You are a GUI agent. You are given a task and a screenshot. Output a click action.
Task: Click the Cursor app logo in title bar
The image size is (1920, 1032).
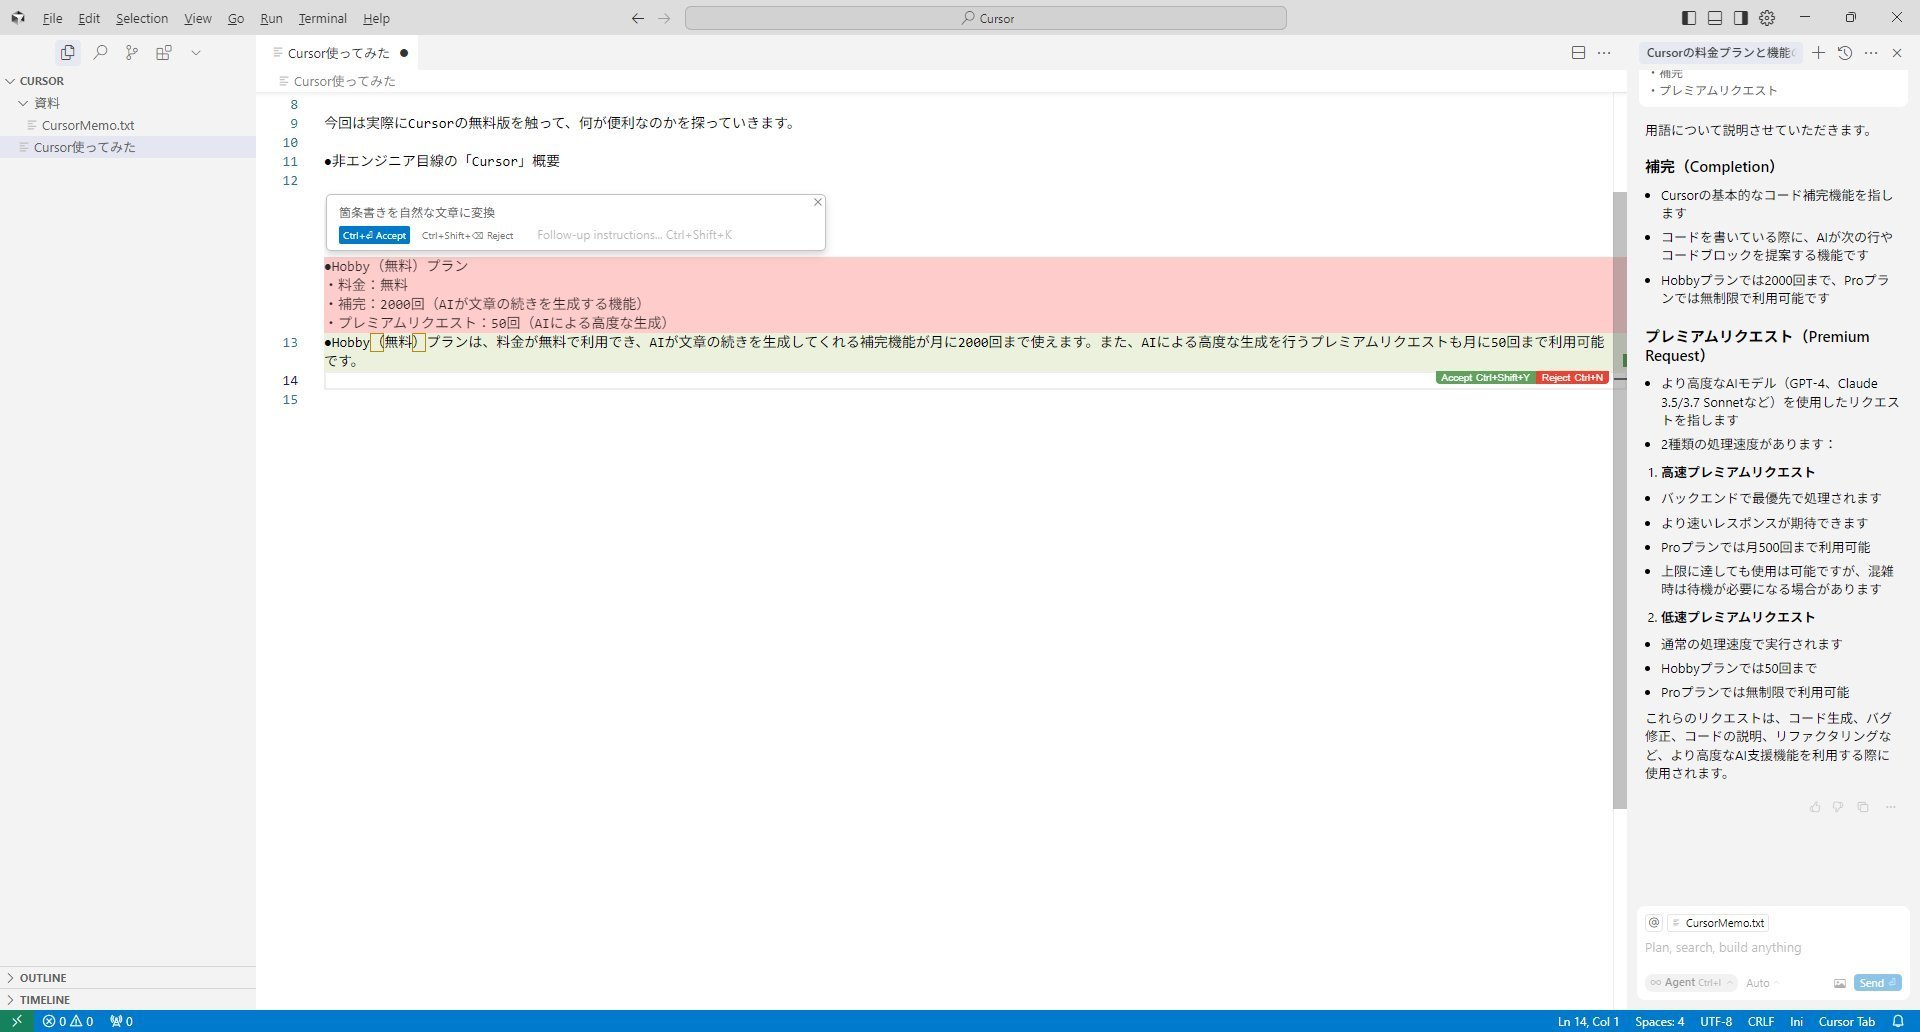coord(18,18)
